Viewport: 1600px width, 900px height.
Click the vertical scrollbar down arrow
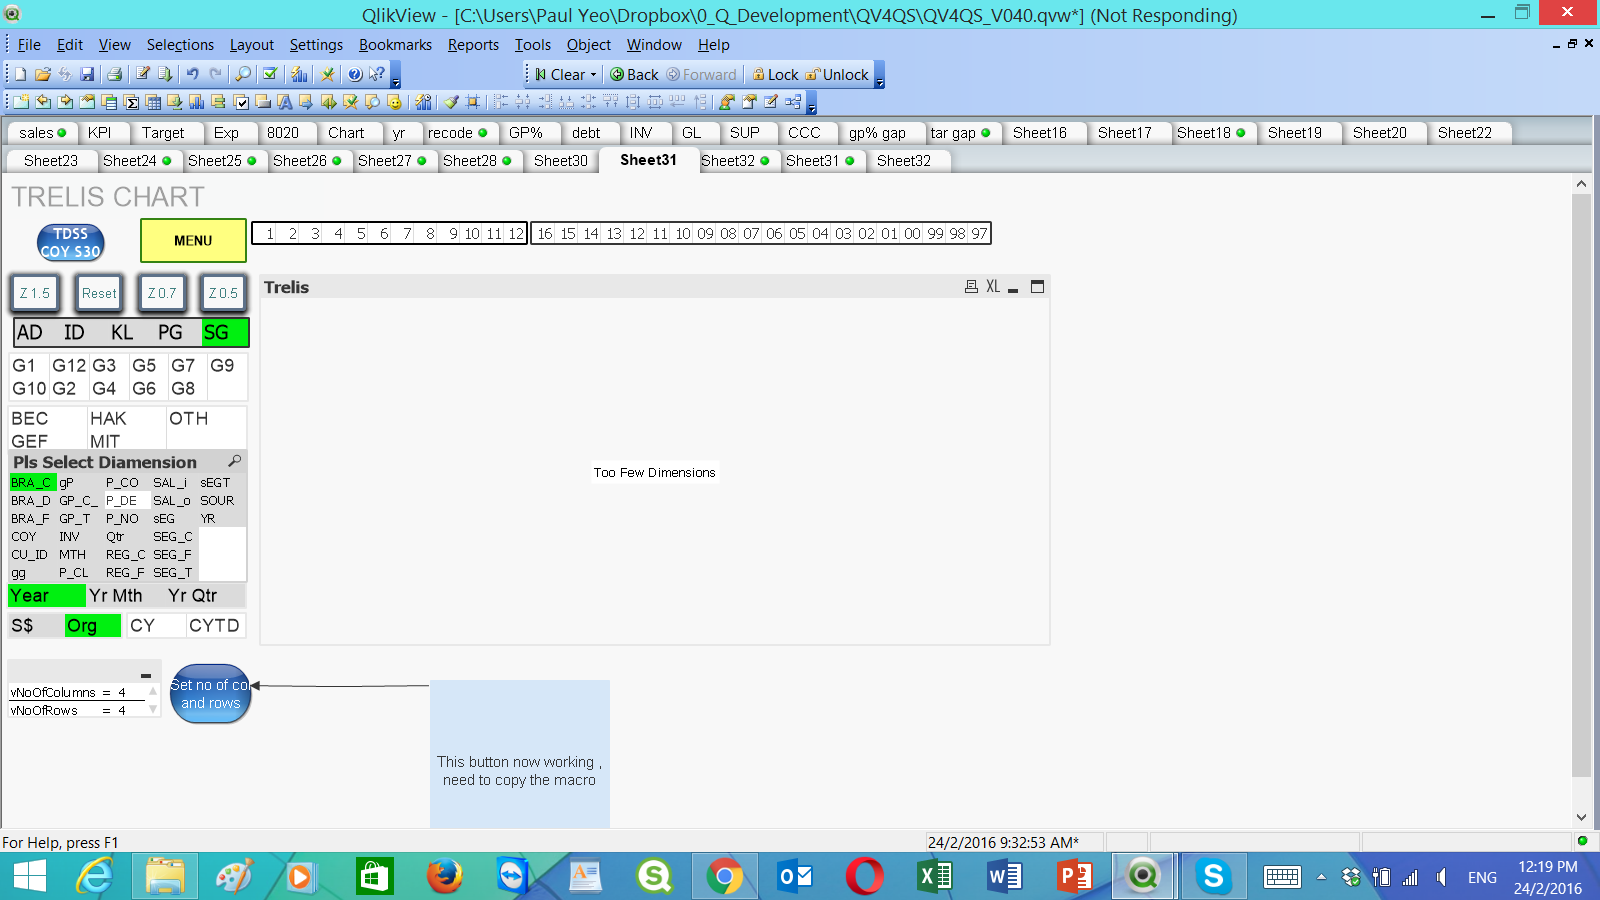coord(1581,817)
